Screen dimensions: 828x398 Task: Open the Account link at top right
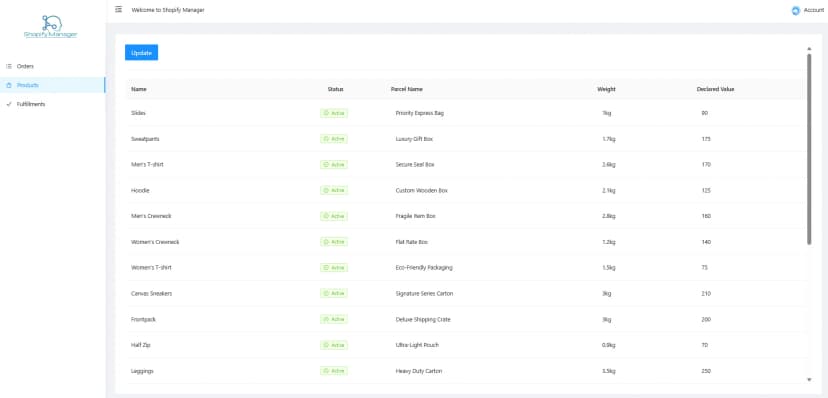pos(814,10)
